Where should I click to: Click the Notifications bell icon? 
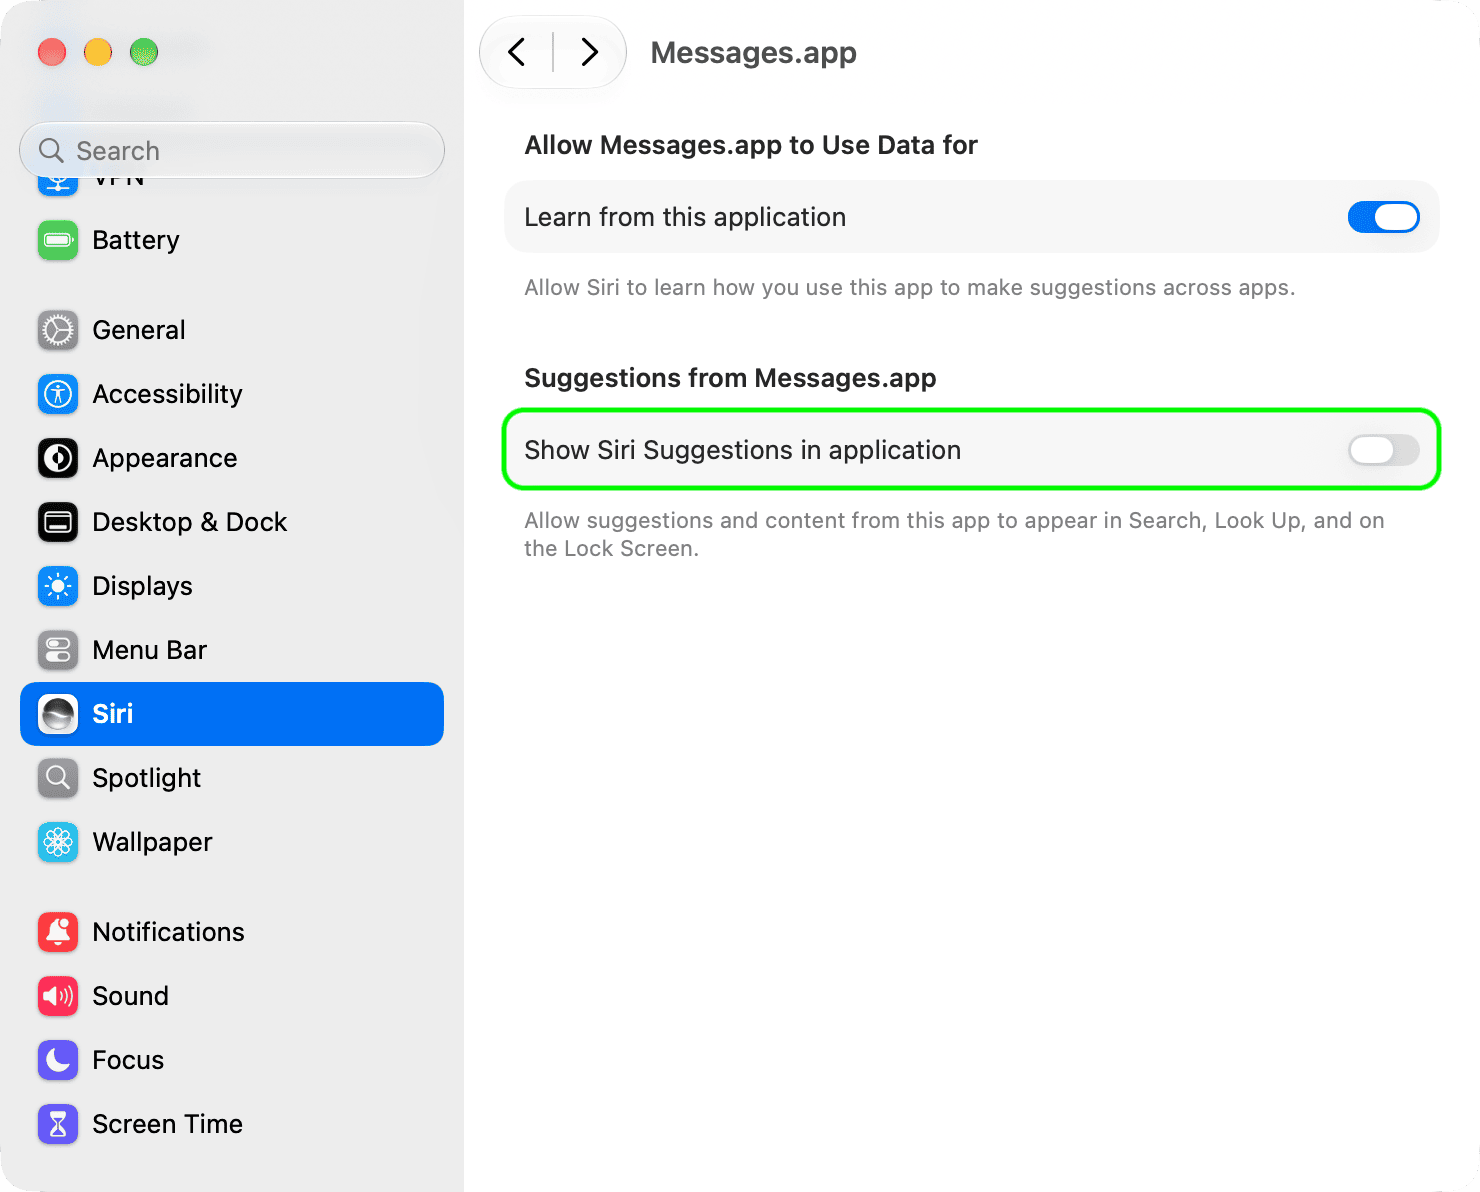(58, 932)
